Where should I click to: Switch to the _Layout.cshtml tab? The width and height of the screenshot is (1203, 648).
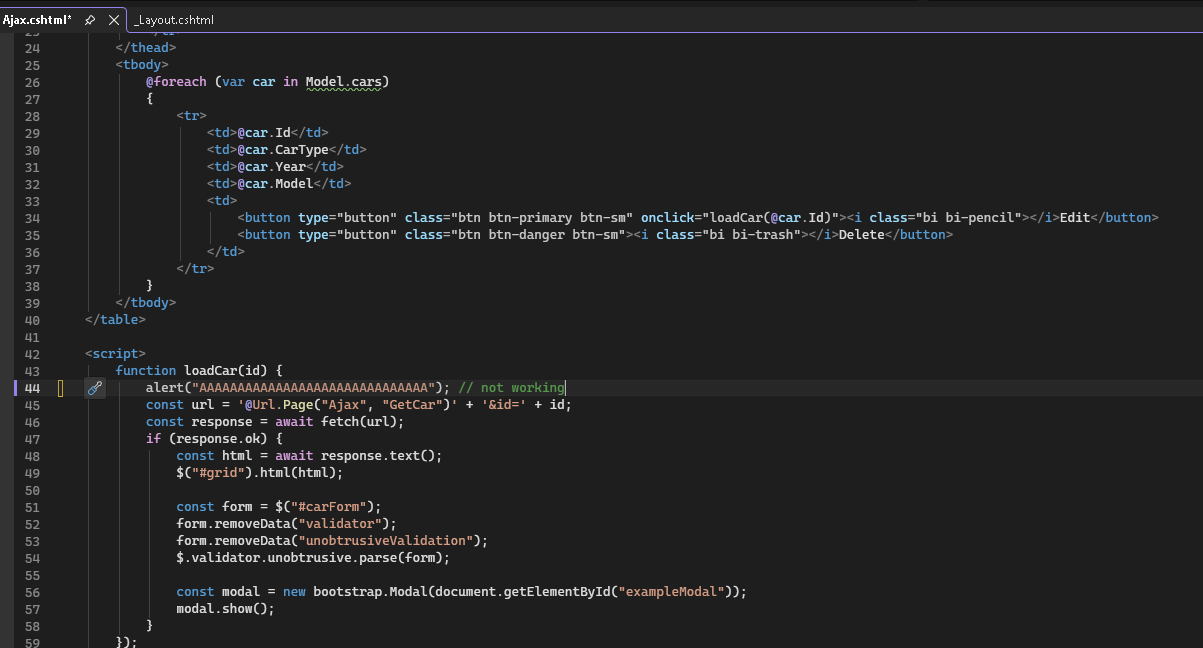[x=174, y=20]
